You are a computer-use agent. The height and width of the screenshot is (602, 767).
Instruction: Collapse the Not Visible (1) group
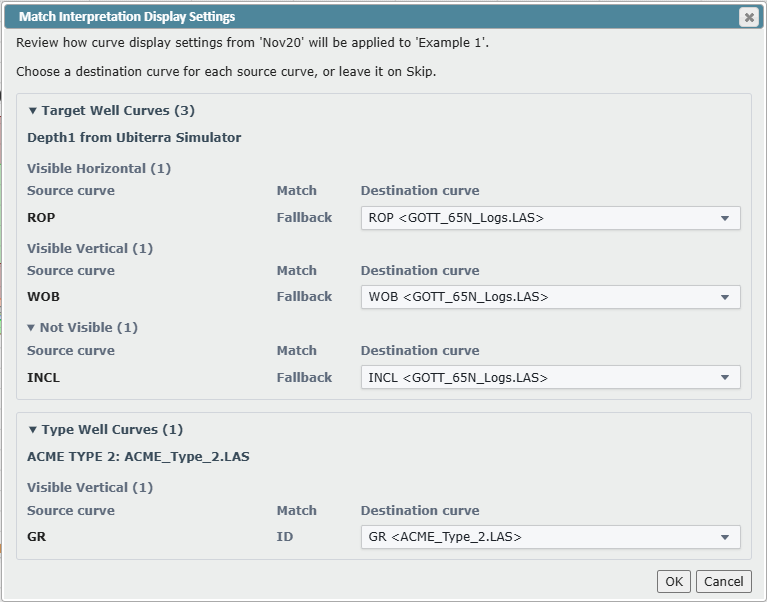pyautogui.click(x=31, y=328)
